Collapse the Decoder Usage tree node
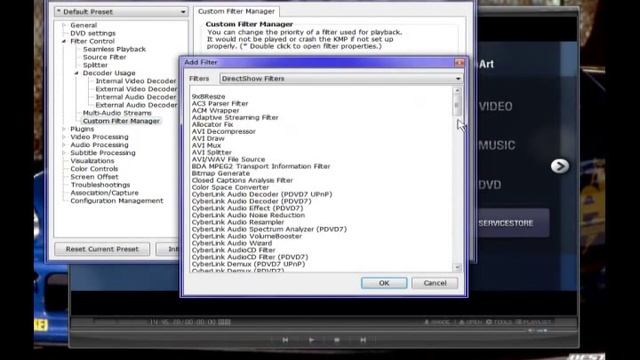This screenshot has width=640, height=360. click(x=76, y=73)
